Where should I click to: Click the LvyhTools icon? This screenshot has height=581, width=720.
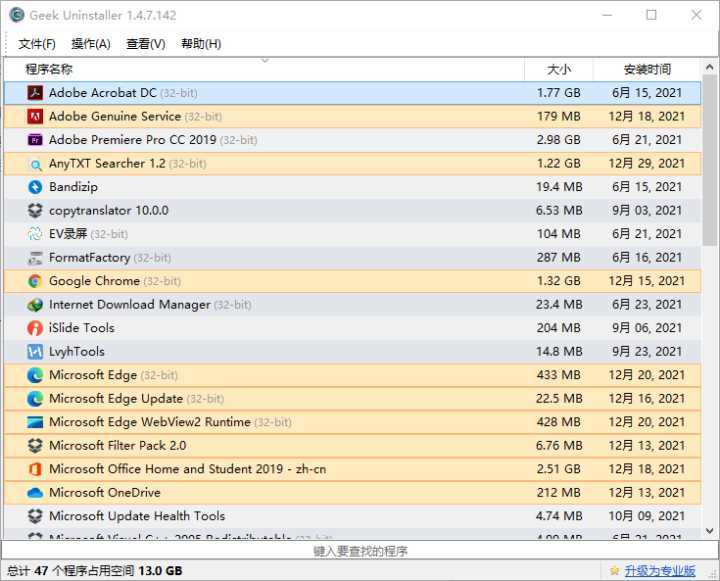(x=35, y=352)
